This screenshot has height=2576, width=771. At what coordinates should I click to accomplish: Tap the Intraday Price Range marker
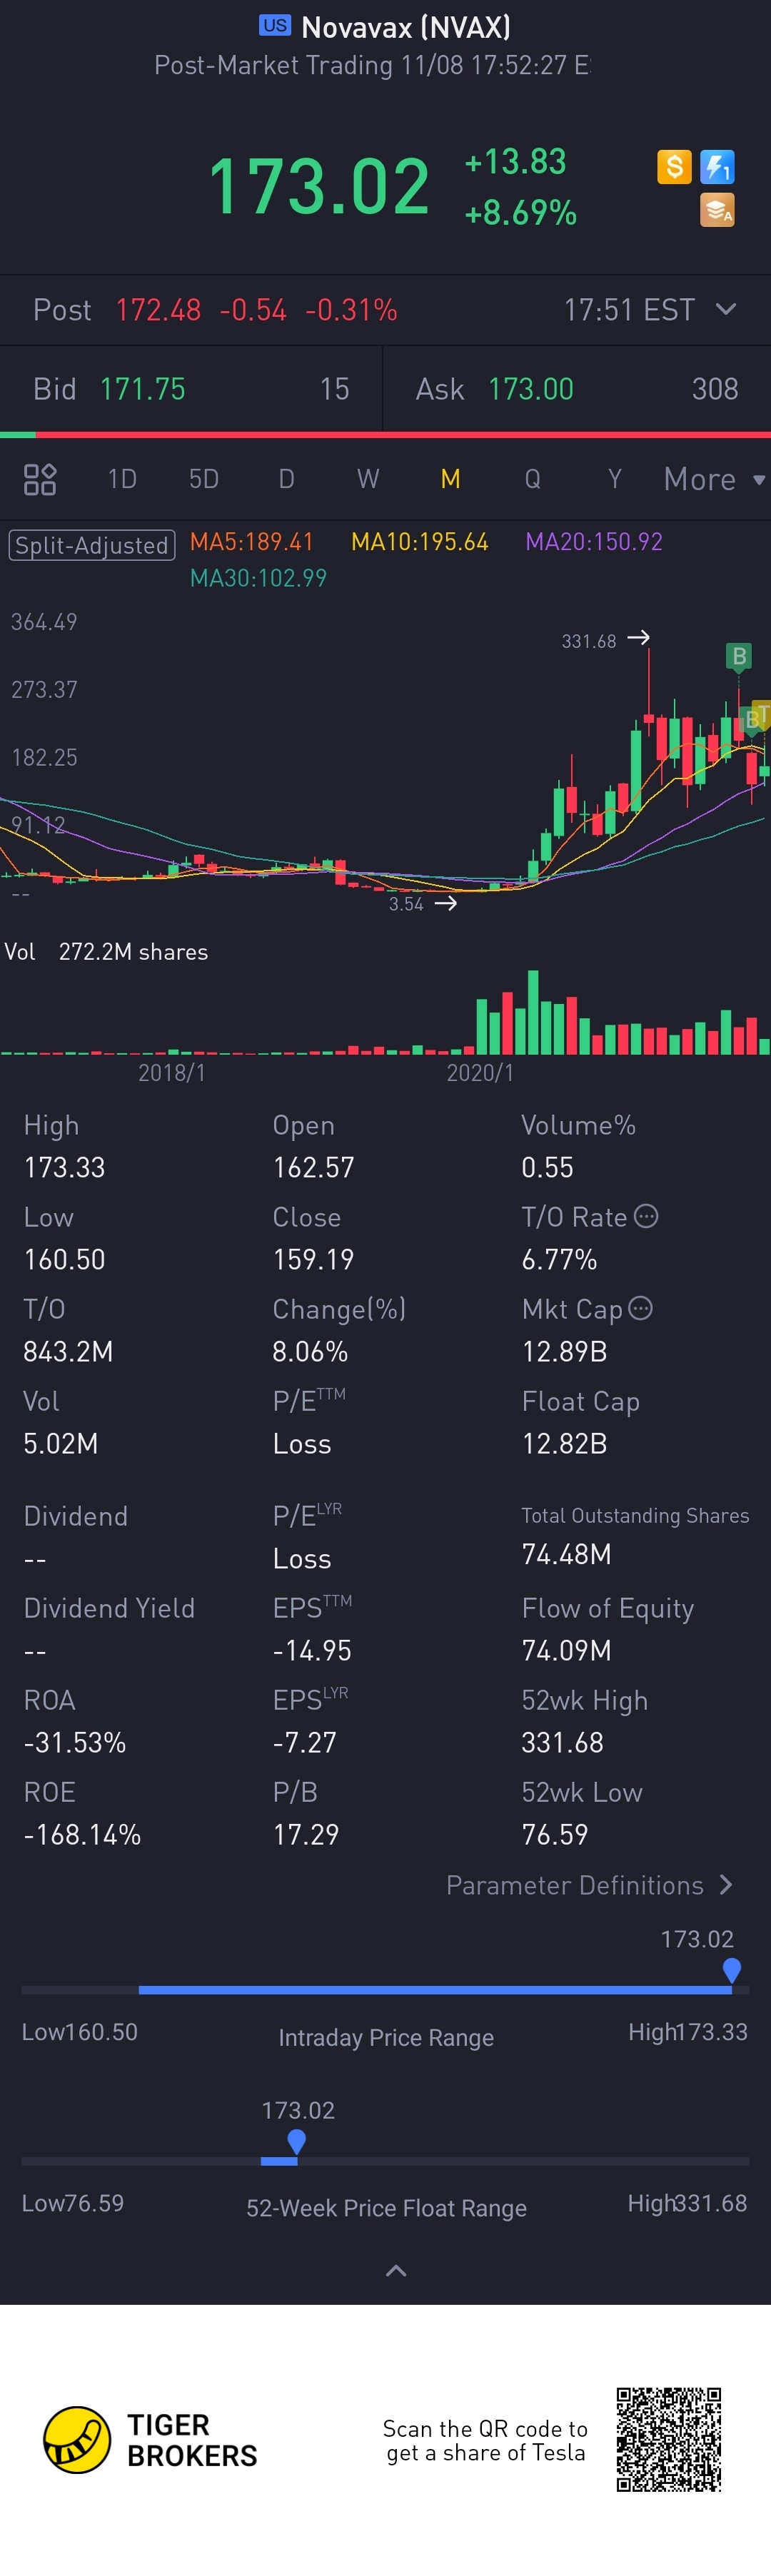[x=731, y=1970]
